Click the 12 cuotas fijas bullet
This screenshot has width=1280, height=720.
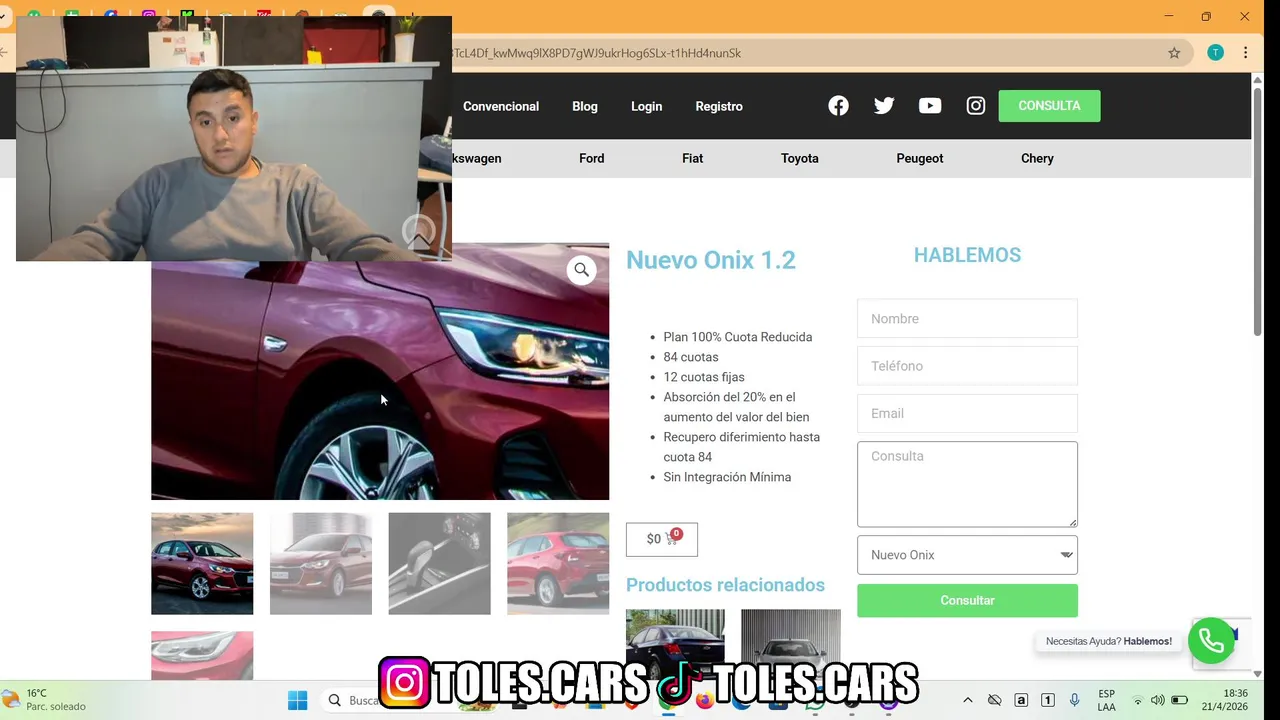click(x=704, y=377)
